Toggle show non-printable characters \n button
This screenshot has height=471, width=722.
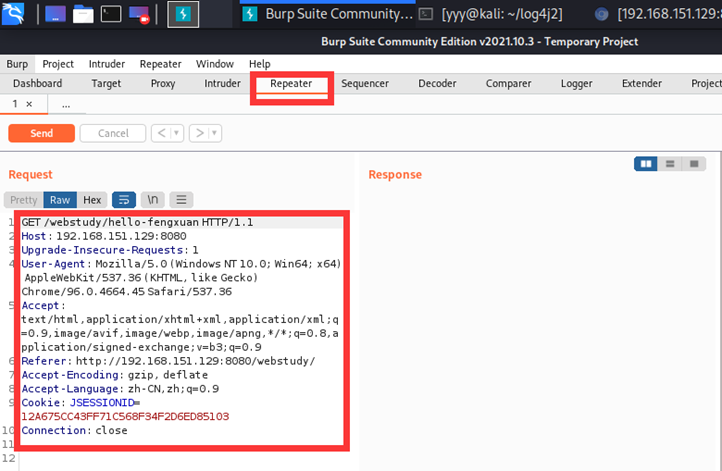tap(152, 200)
